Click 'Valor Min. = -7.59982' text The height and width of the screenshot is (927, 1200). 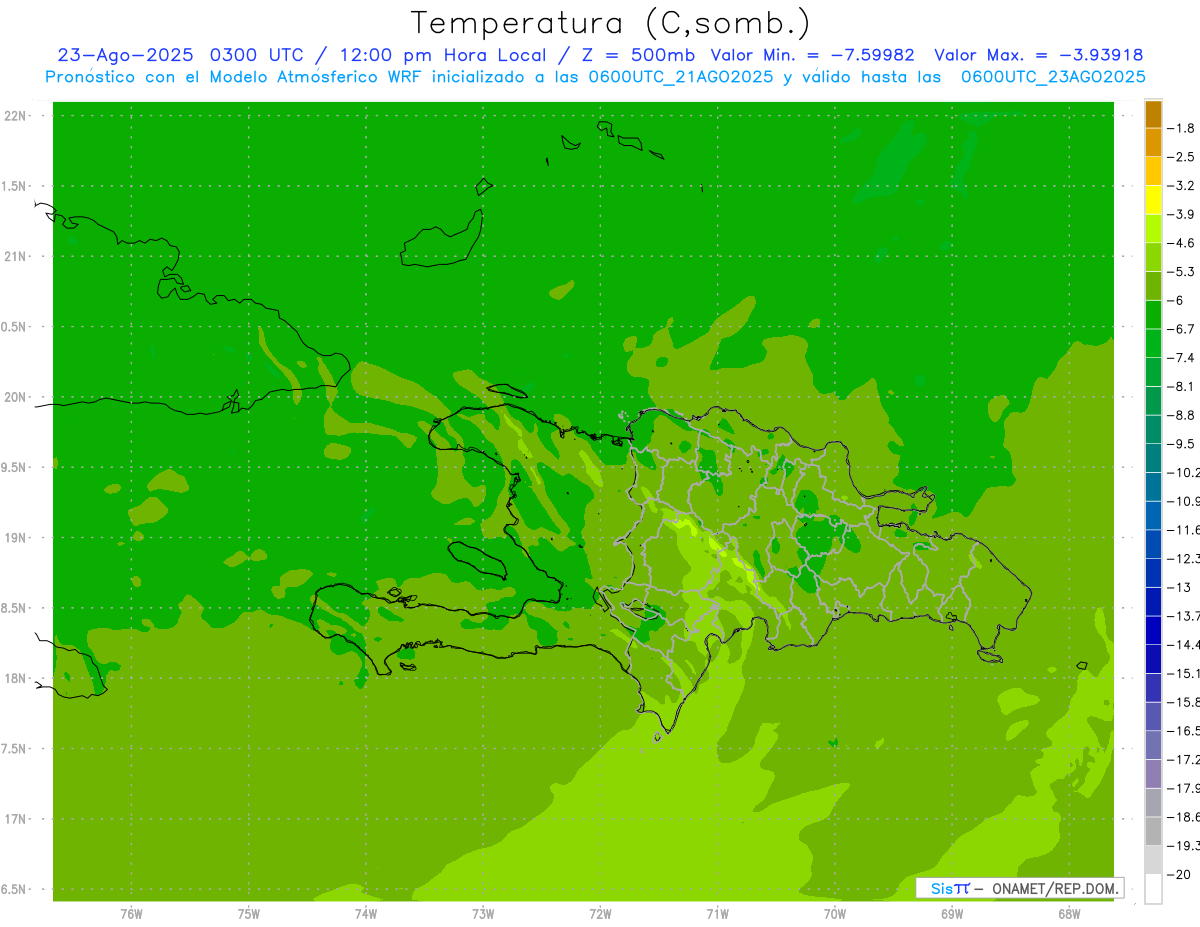tap(812, 55)
